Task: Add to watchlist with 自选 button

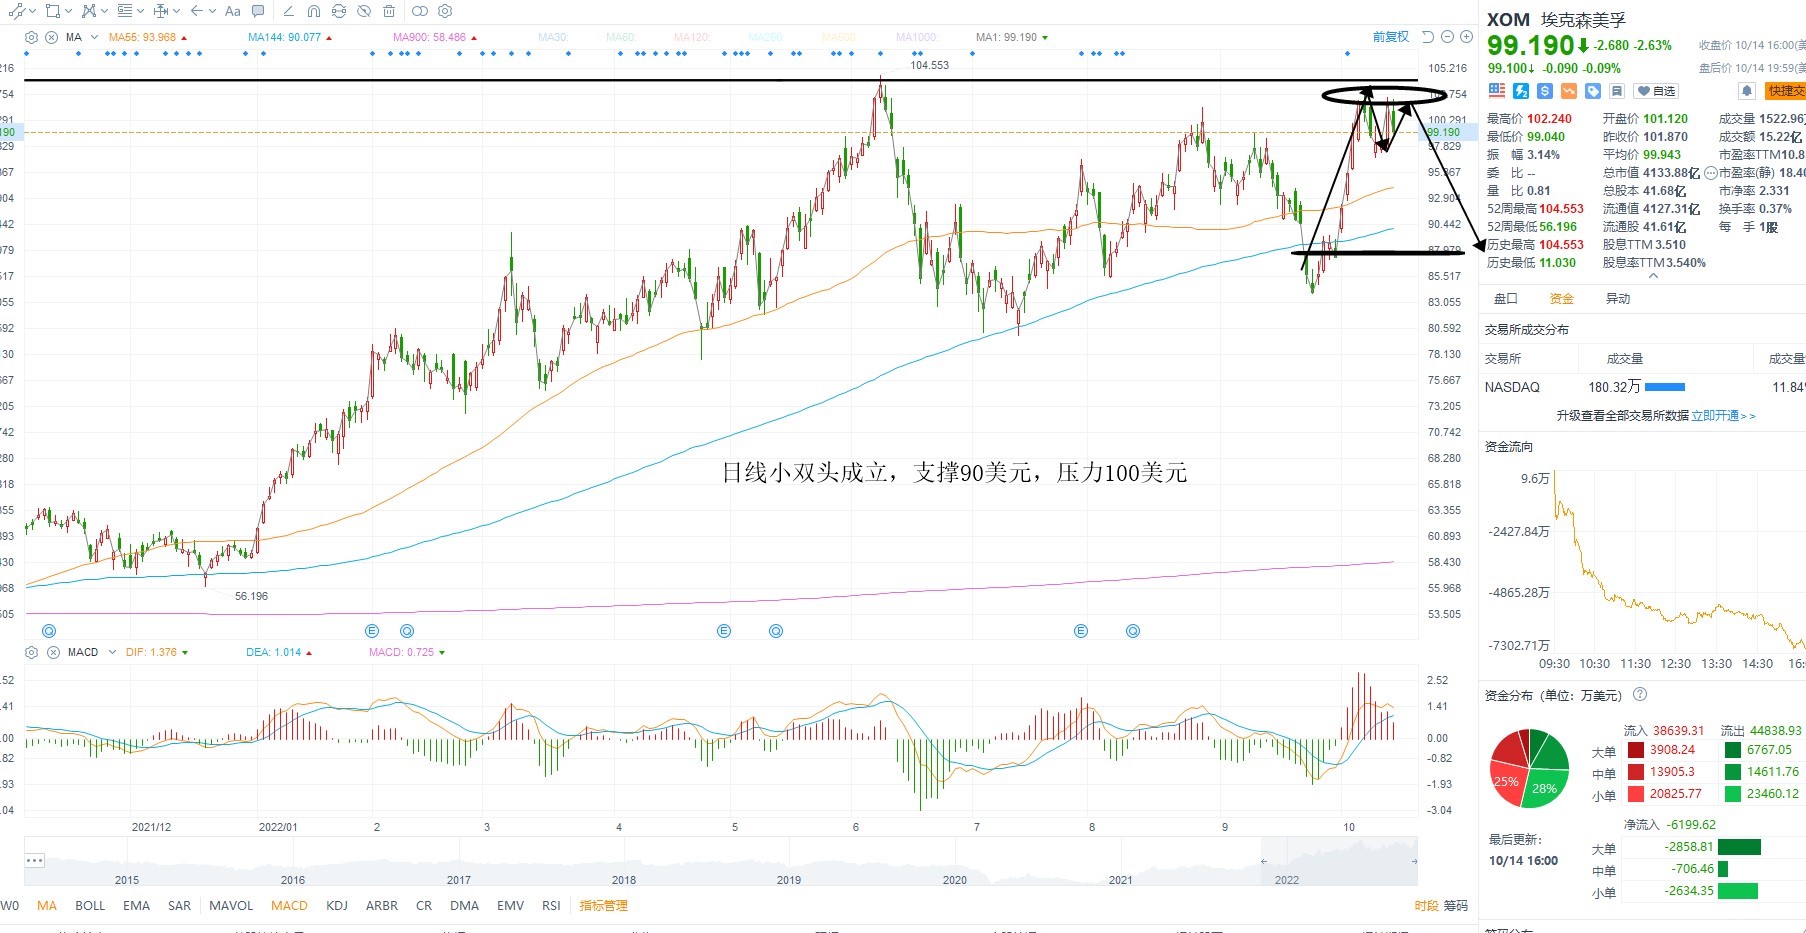Action: coord(1657,91)
